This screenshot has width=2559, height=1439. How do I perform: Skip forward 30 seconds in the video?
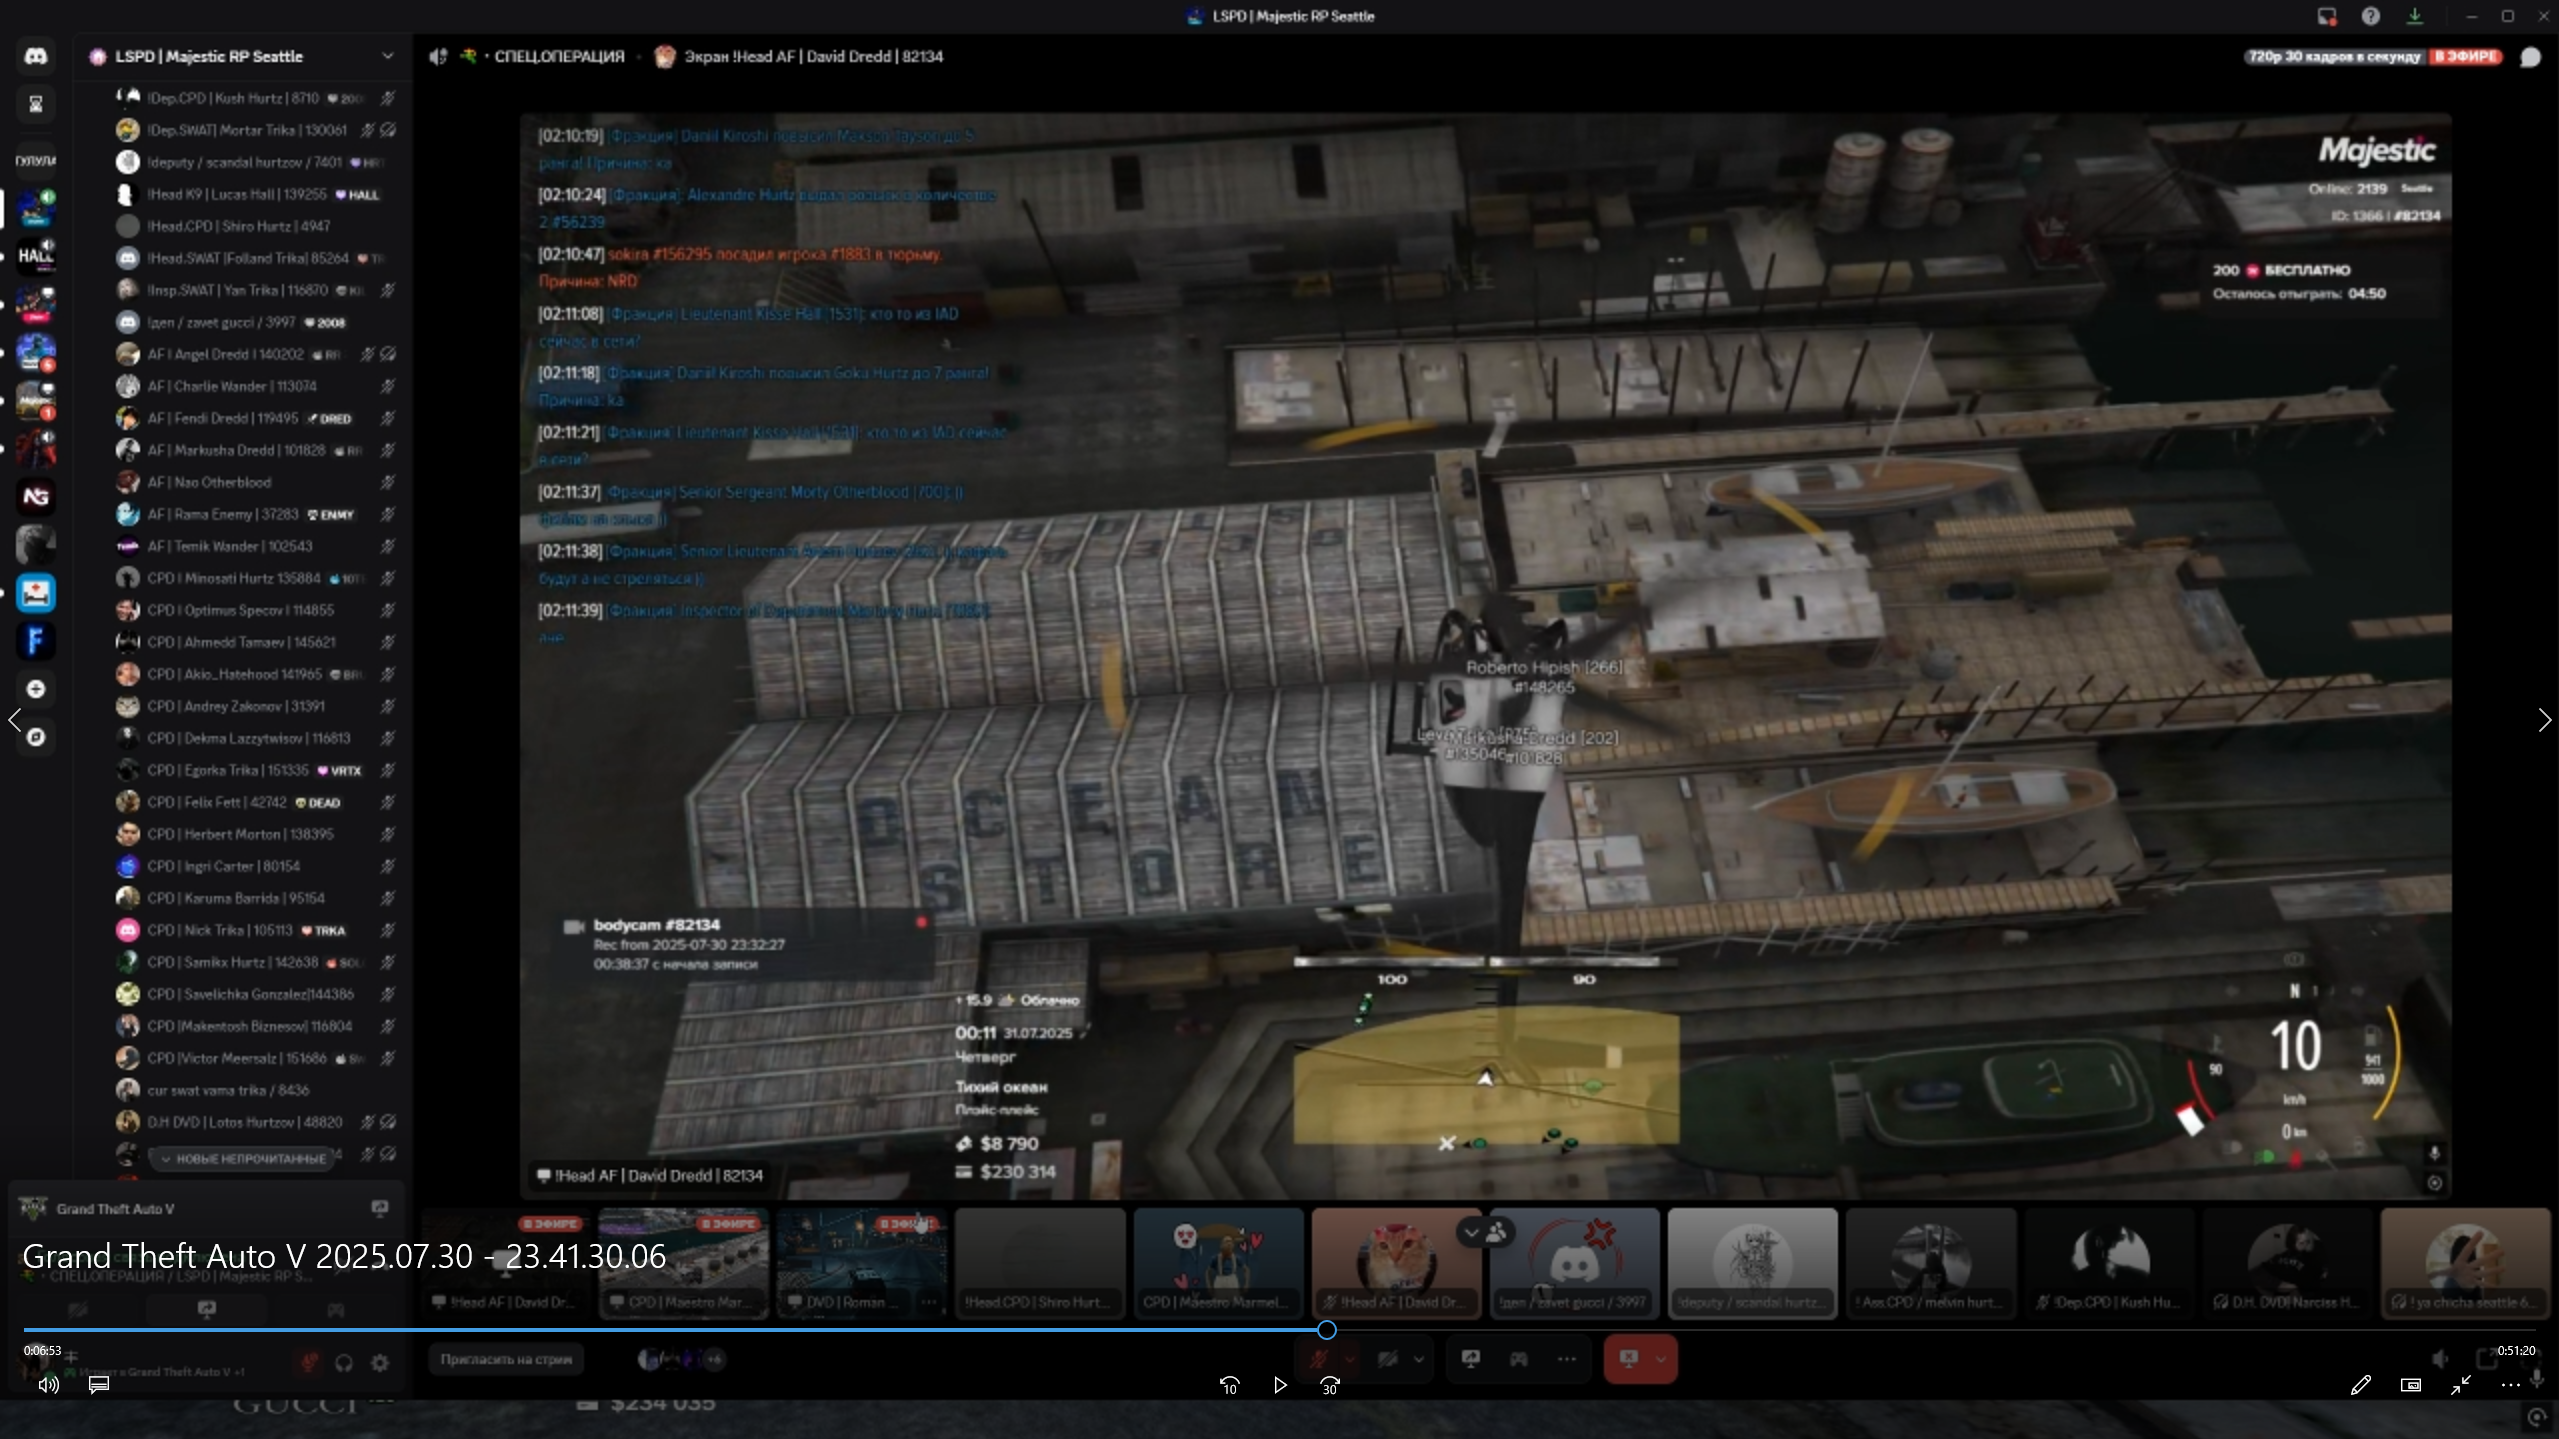coord(1330,1385)
